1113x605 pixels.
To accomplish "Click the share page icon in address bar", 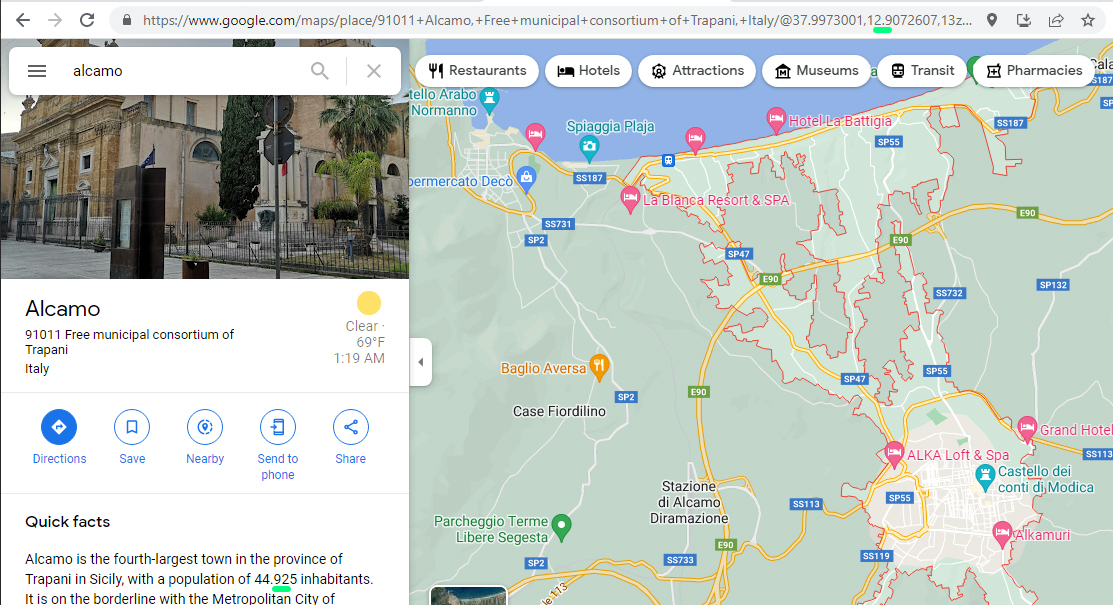I will pyautogui.click(x=1056, y=20).
